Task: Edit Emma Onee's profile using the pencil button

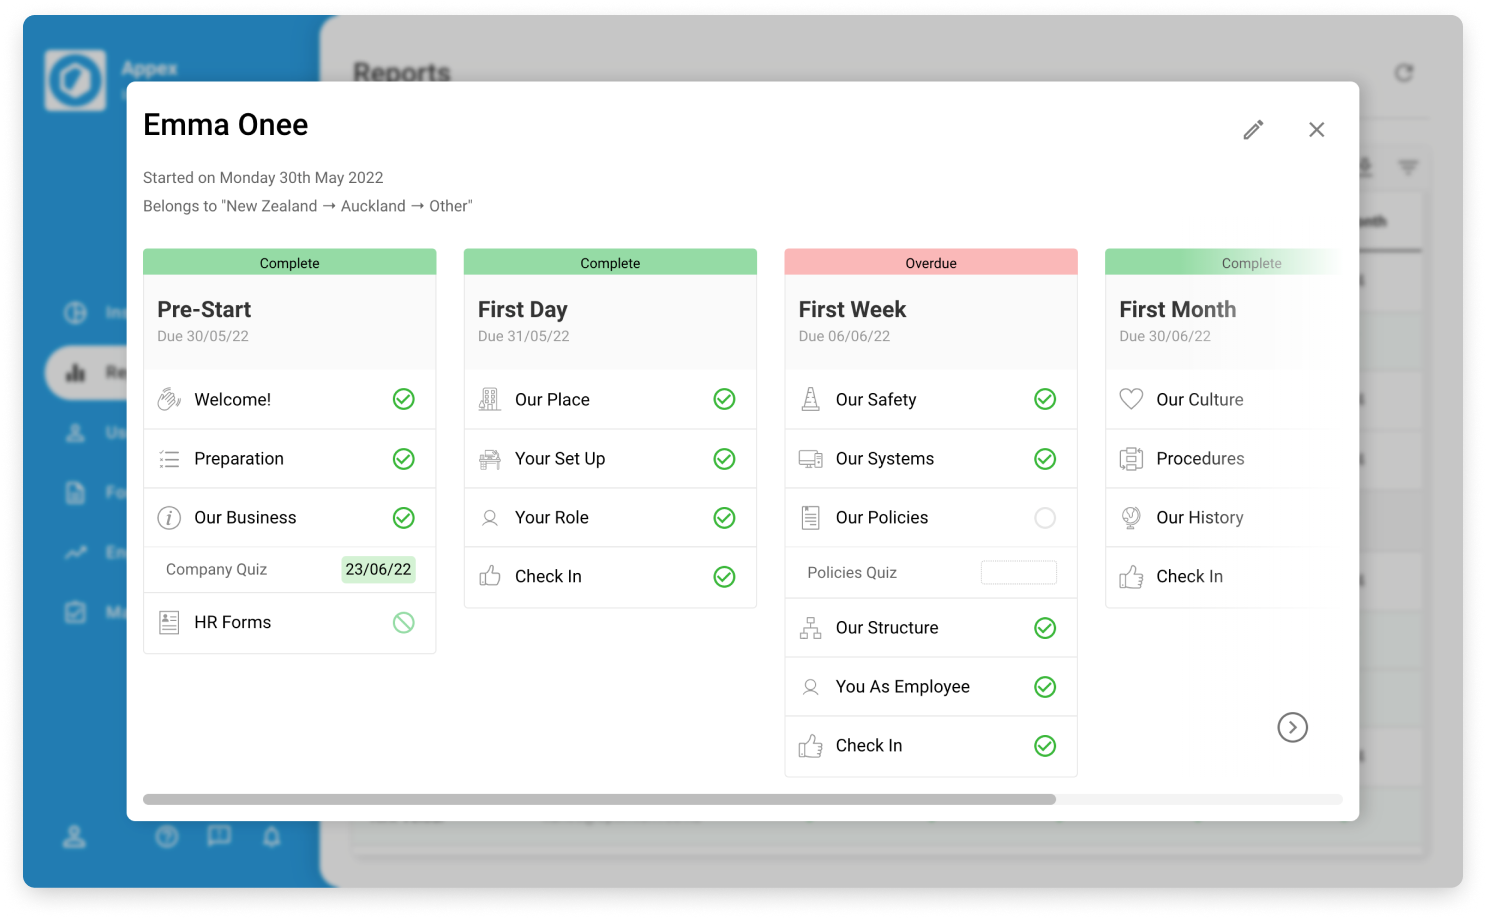Action: pos(1253,129)
